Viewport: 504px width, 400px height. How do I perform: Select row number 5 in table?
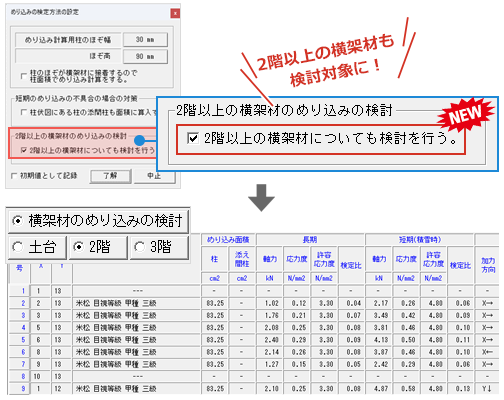click(x=19, y=340)
